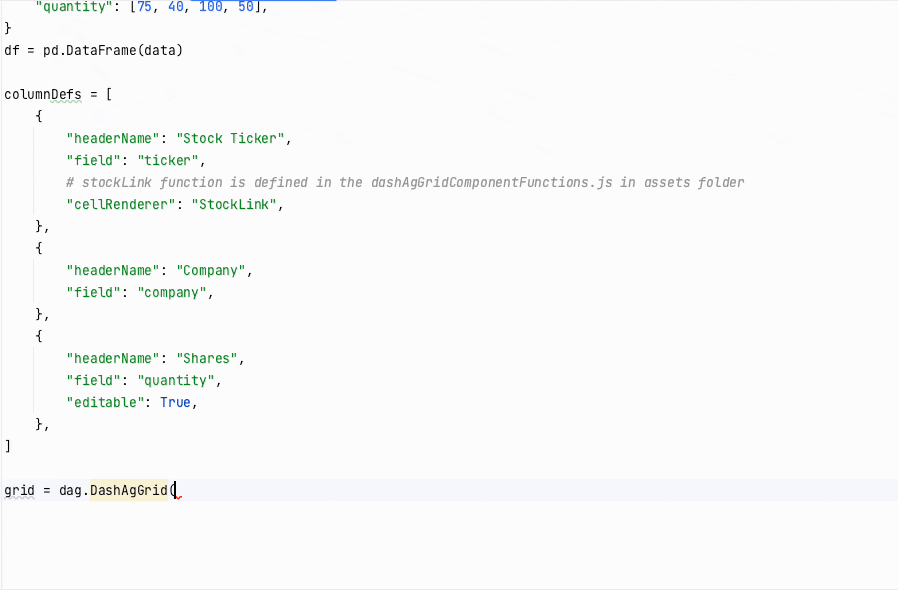Click the "Company" header name string
This screenshot has width=898, height=590.
(x=210, y=270)
